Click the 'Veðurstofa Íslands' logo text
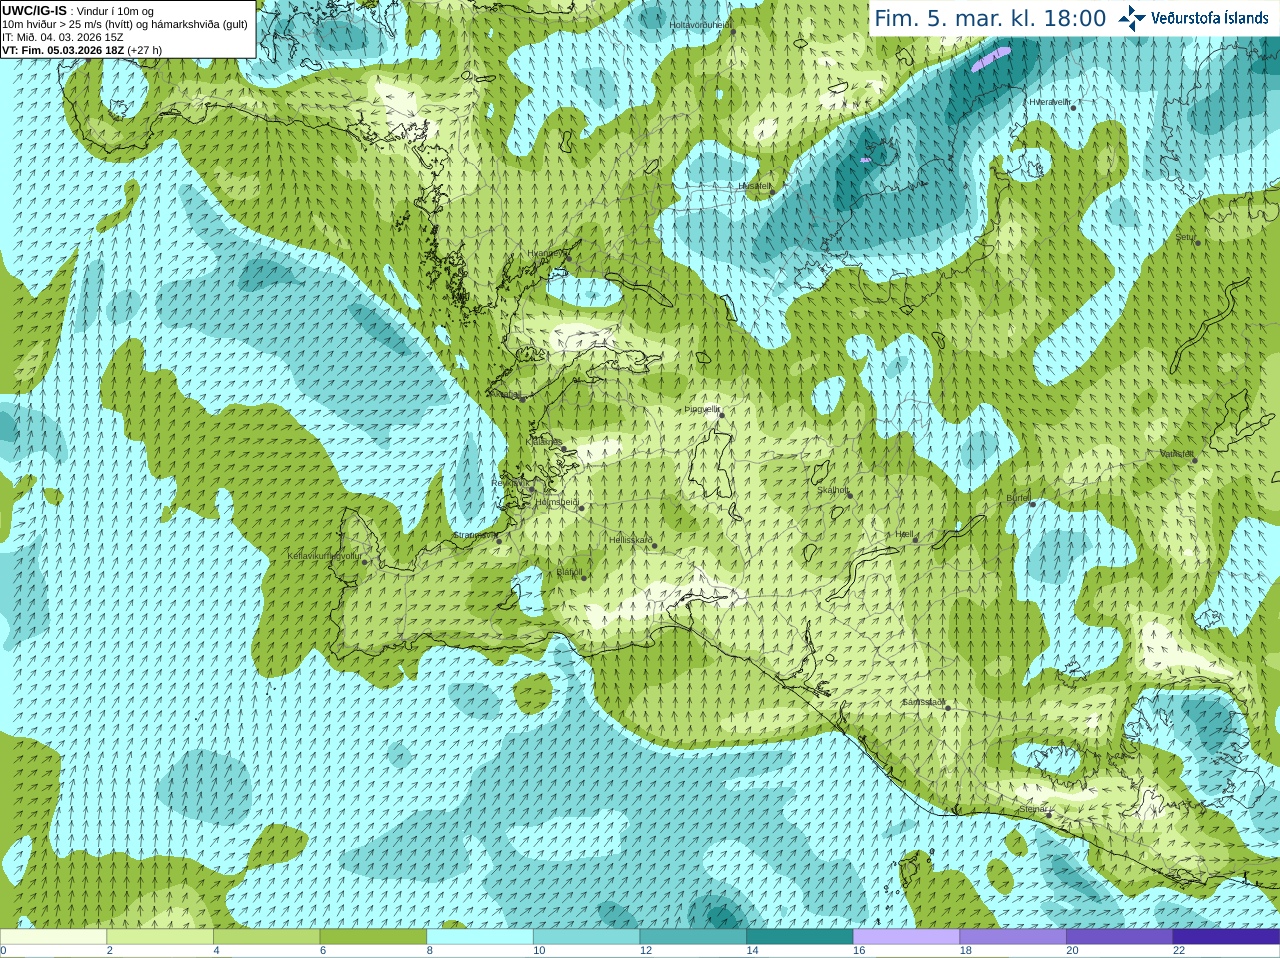 [1210, 18]
